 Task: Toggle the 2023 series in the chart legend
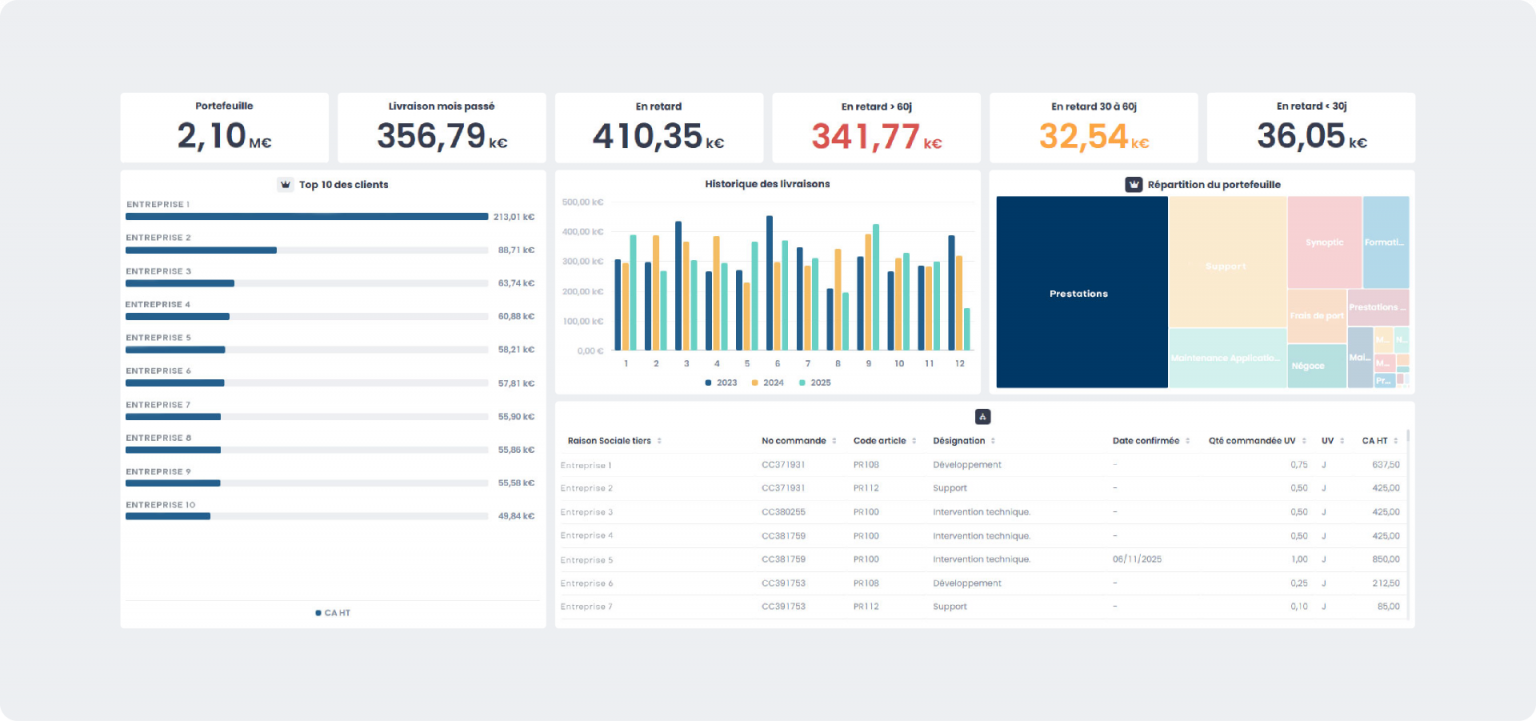pyautogui.click(x=721, y=383)
